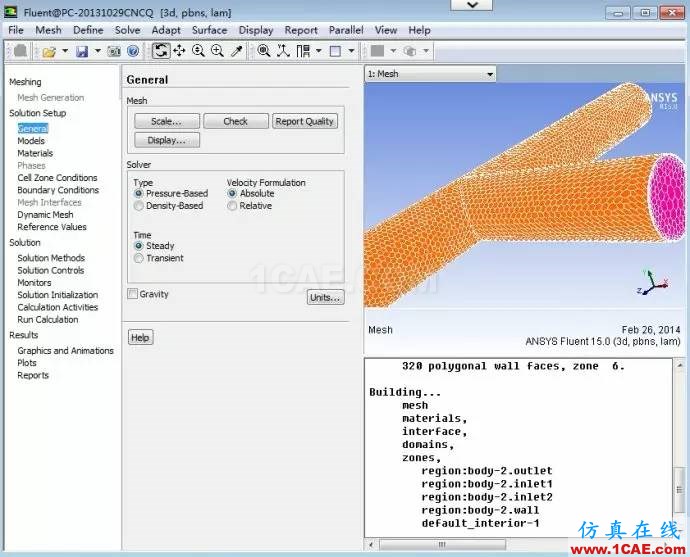Click the Fluent application icon in title bar
Image resolution: width=690 pixels, height=557 pixels.
(11, 12)
